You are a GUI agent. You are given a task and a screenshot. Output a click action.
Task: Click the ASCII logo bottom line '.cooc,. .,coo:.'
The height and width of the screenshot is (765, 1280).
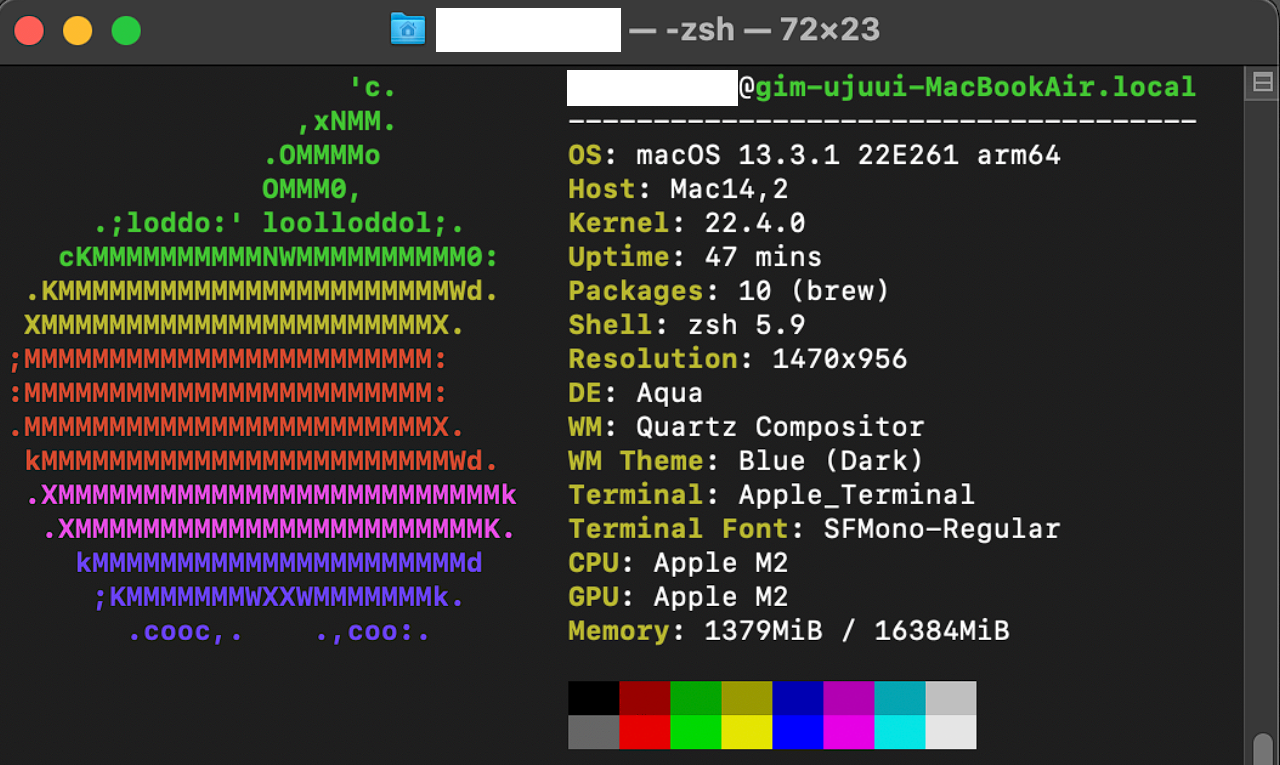[279, 633]
